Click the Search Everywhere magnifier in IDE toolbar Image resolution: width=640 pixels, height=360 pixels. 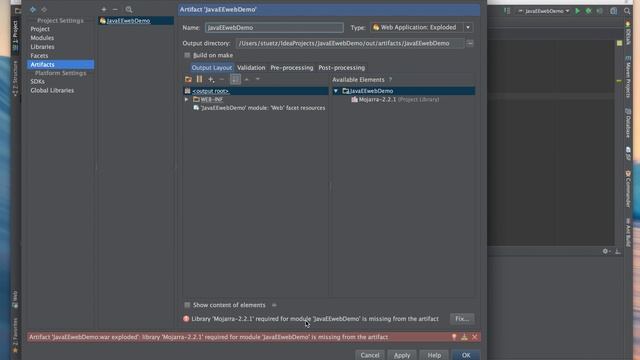click(627, 11)
